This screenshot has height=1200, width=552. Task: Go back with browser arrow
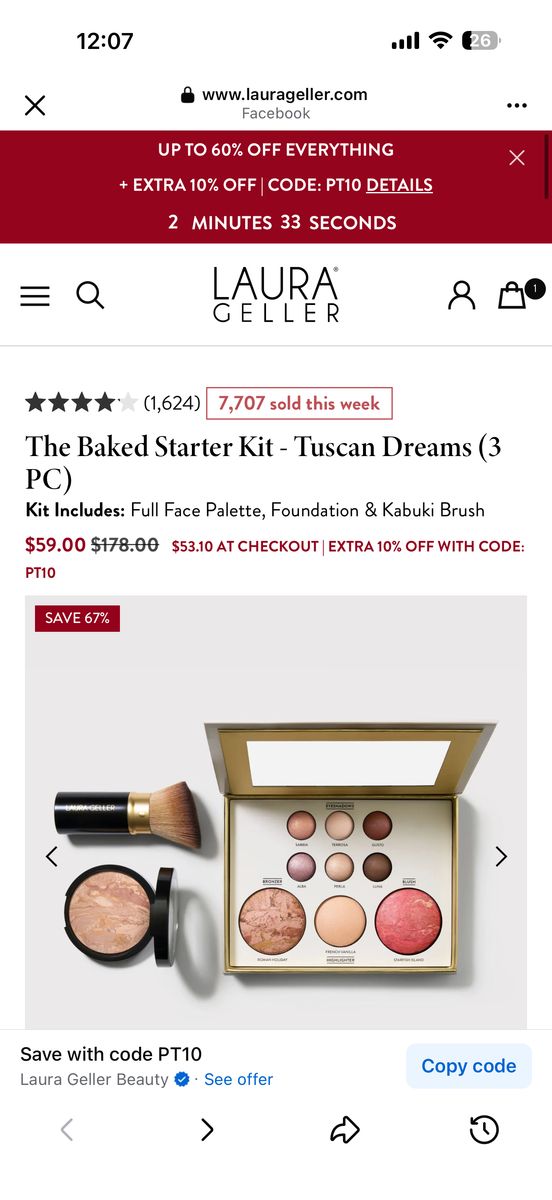click(x=67, y=1130)
